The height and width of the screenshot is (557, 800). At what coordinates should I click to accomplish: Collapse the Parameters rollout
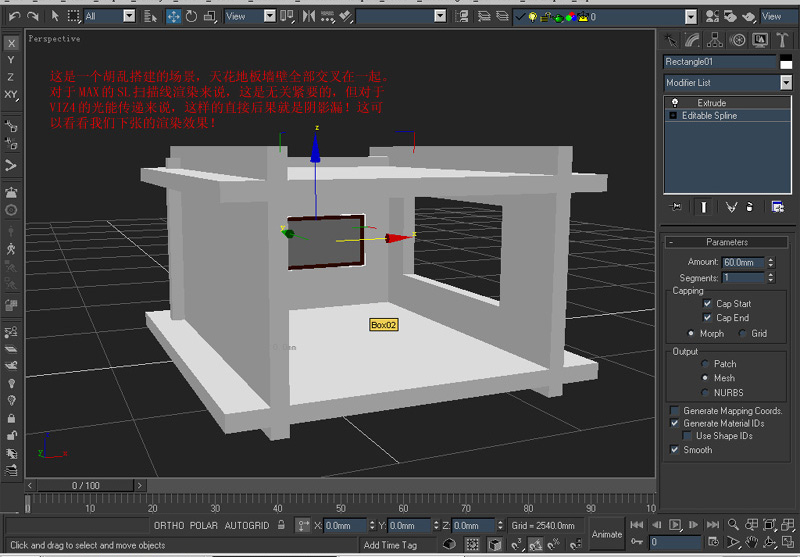click(727, 242)
